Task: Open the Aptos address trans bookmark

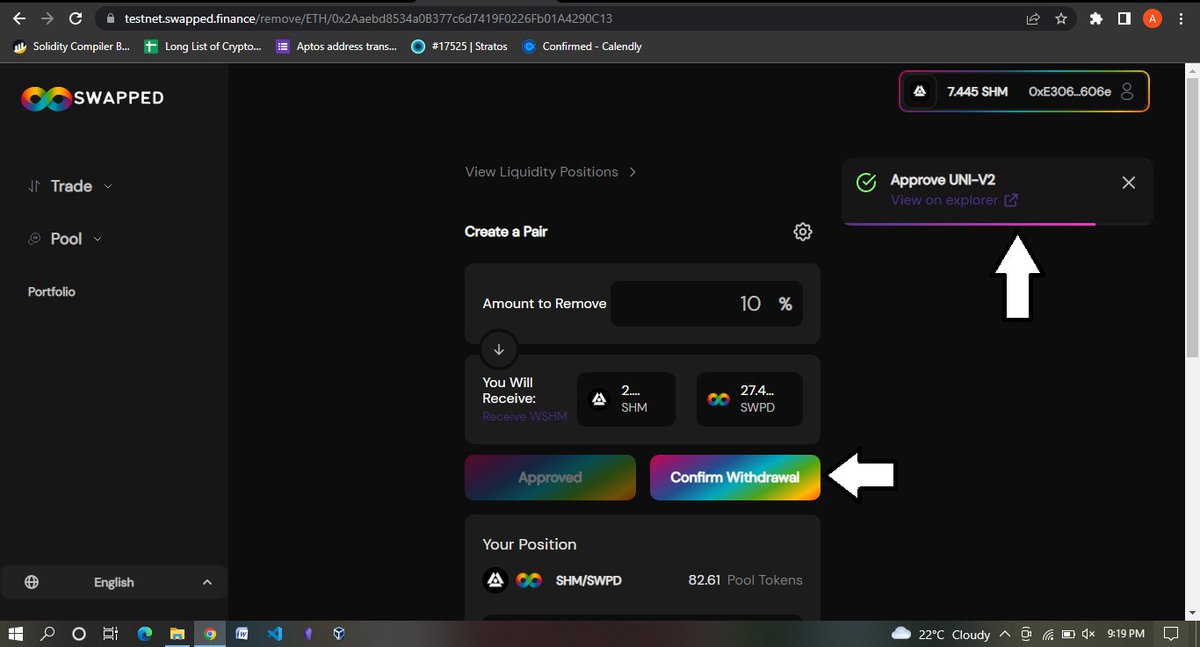Action: point(337,46)
